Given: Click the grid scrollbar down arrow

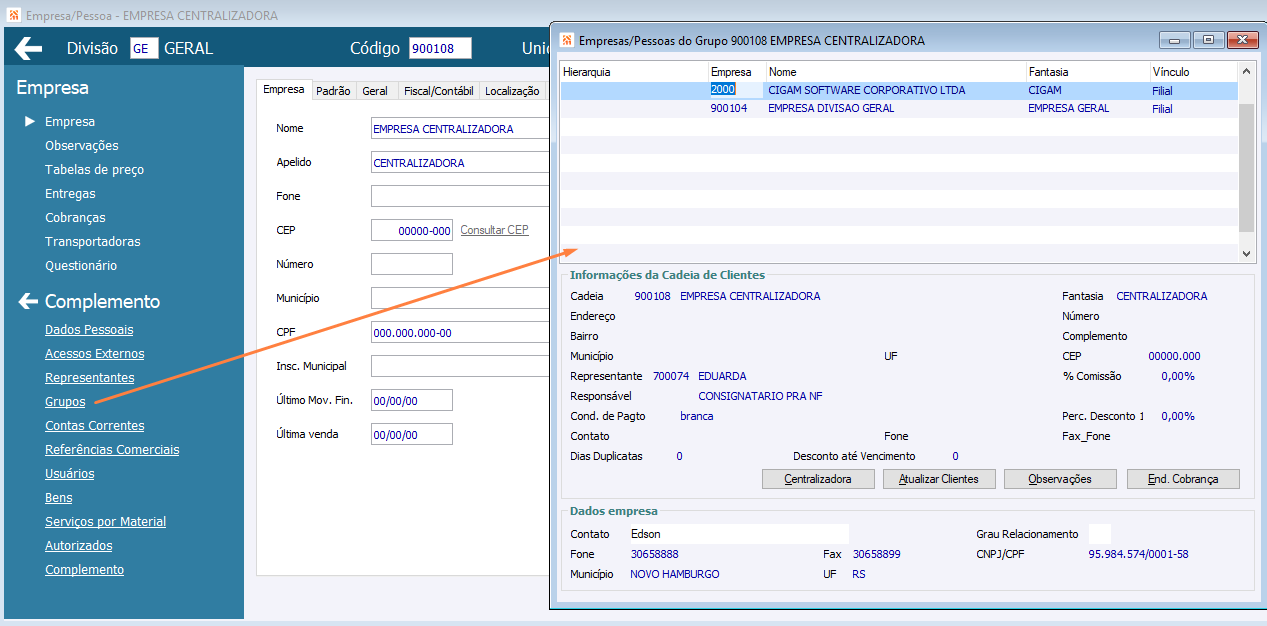Looking at the screenshot, I should (x=1246, y=254).
